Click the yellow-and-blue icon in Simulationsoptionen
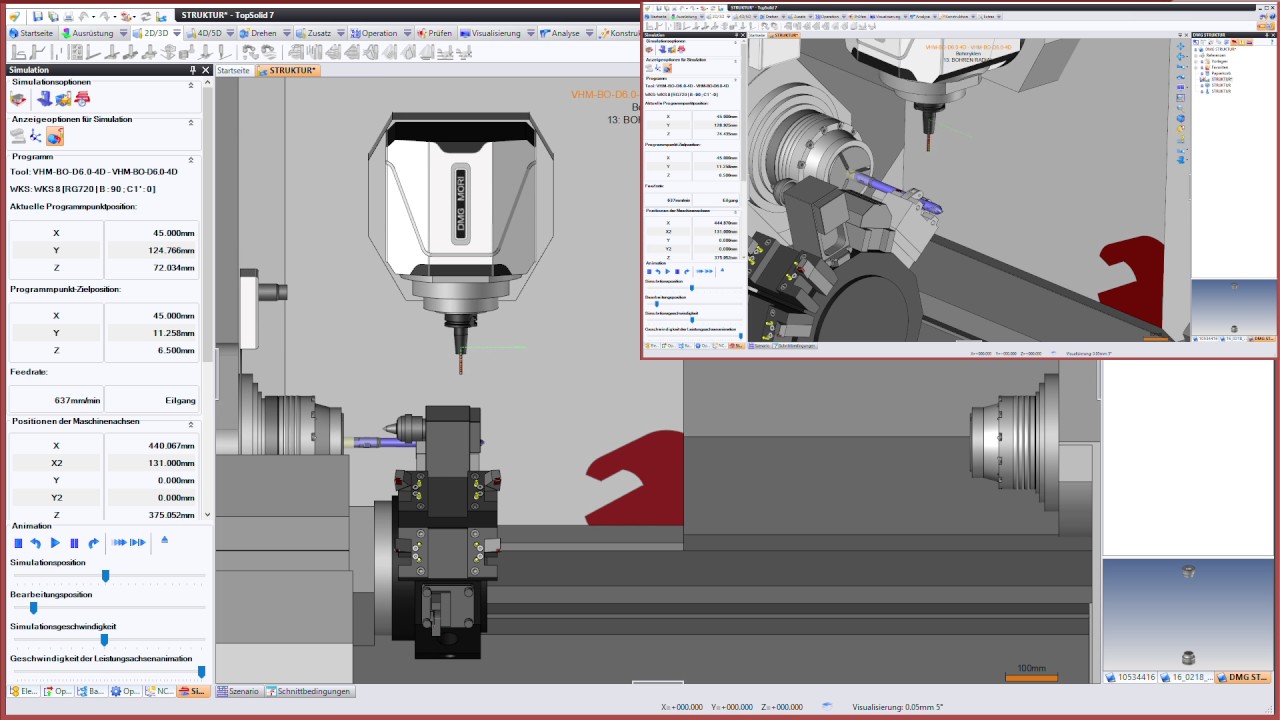This screenshot has width=1280, height=720. (63, 99)
